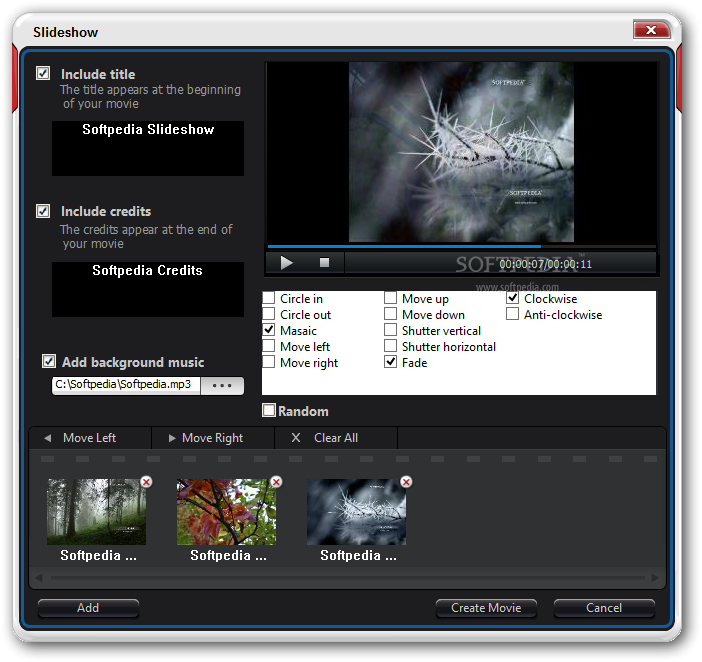Click the preview progress bar
The image size is (702, 662).
[x=462, y=246]
